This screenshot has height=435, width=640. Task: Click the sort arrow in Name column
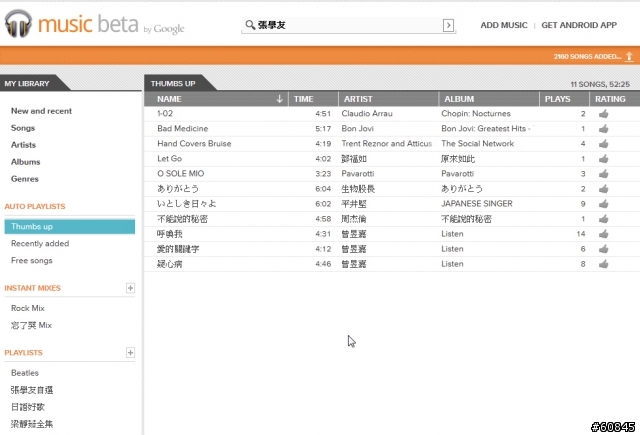[x=280, y=99]
